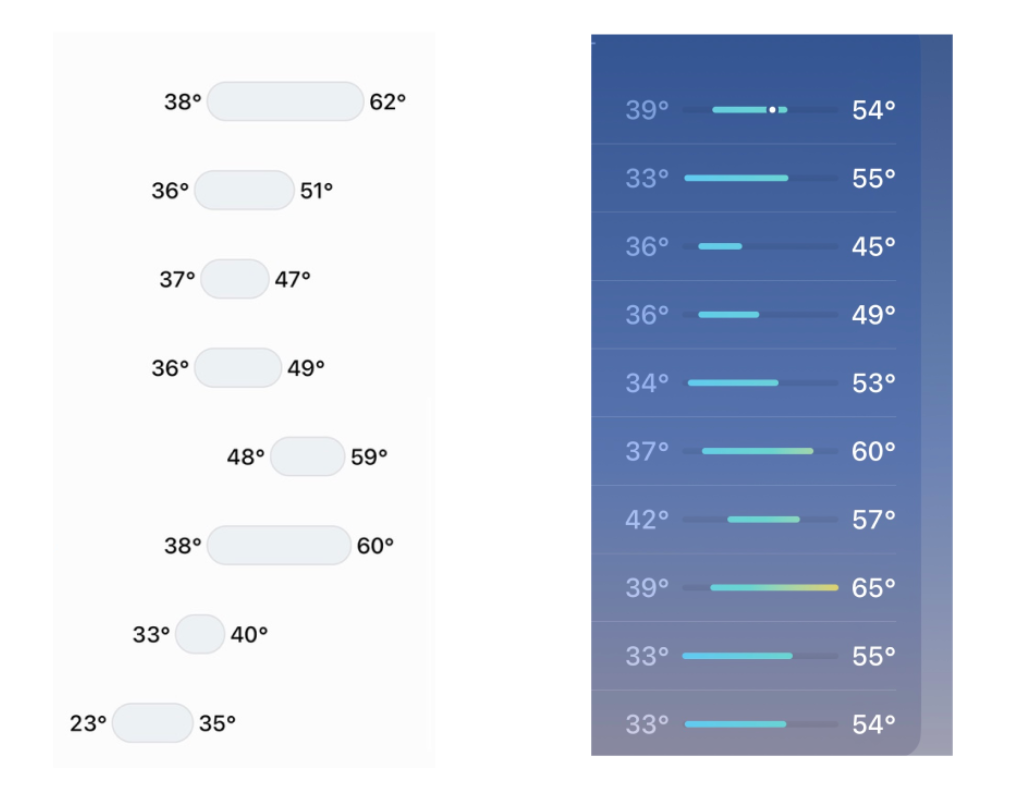Viewport: 1016px width, 794px height.
Task: Select the bar with yellow tint reaching 65°
Action: coord(772,587)
